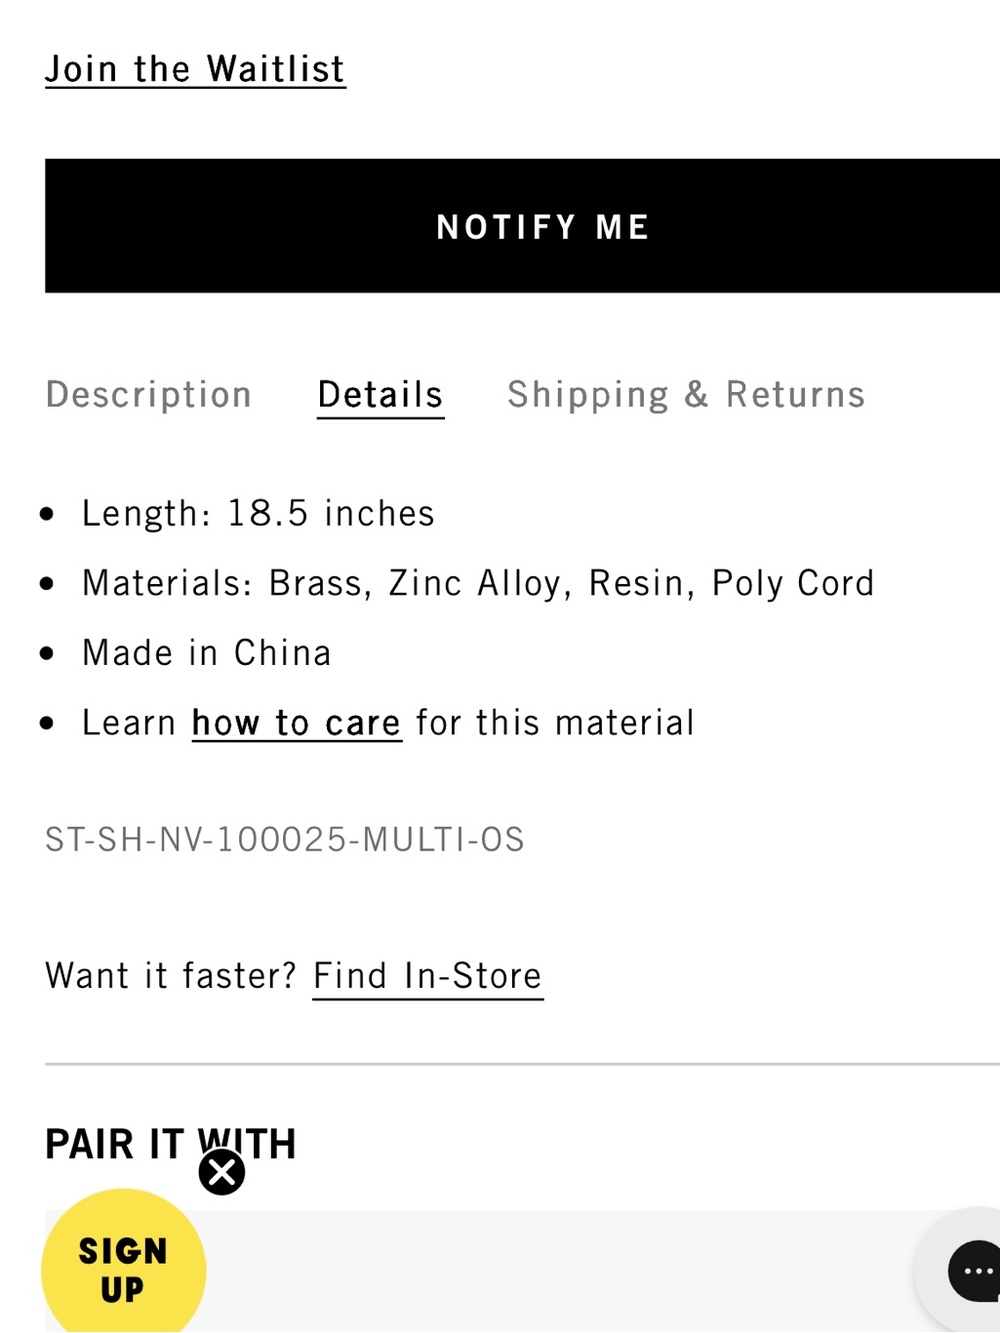Open Find In-Store link

pos(428,976)
